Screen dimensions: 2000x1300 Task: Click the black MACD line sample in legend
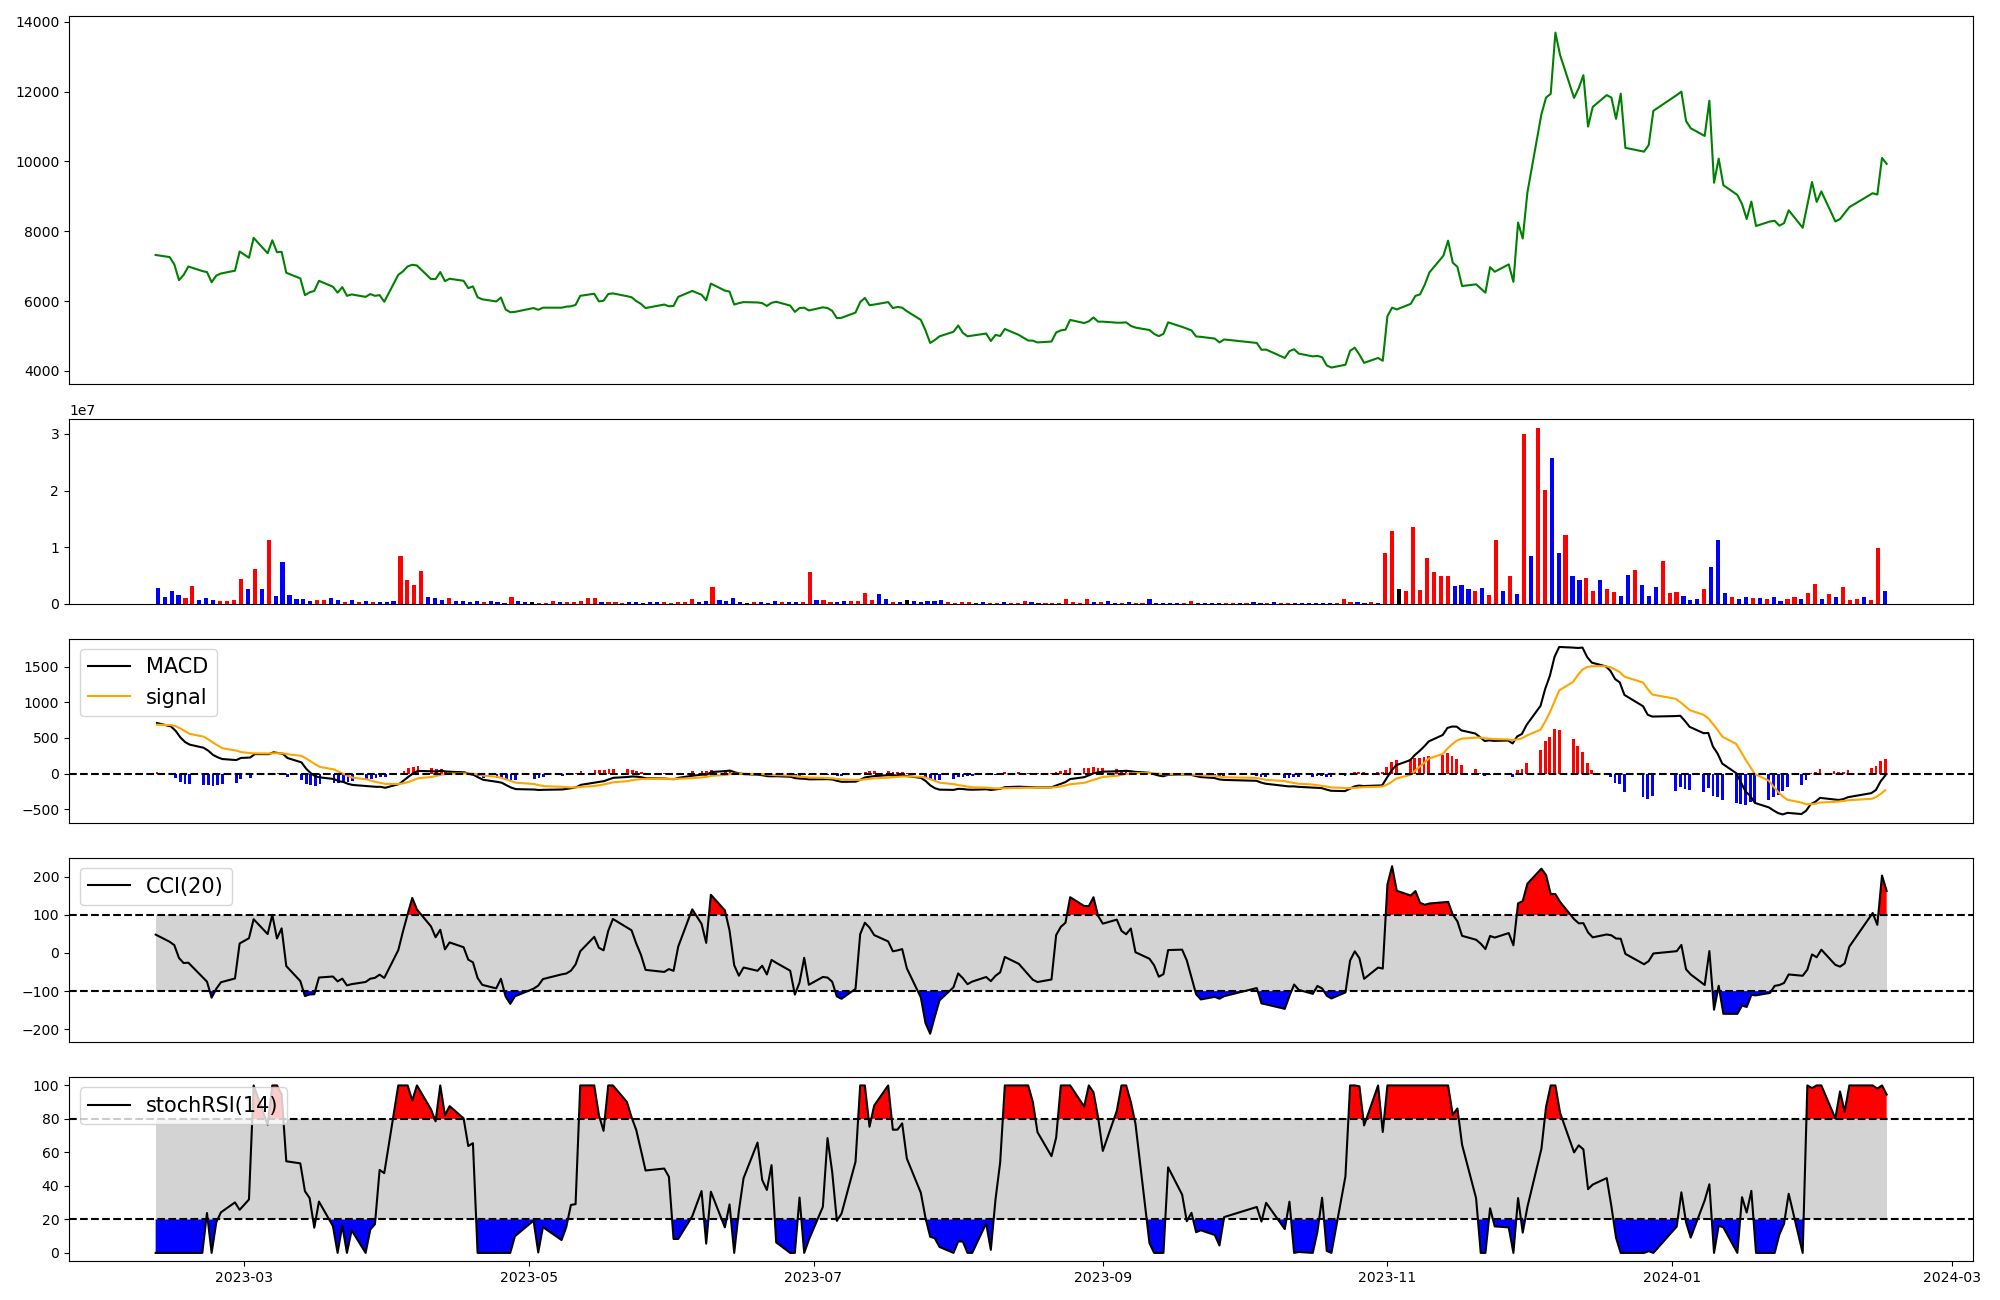(x=109, y=666)
